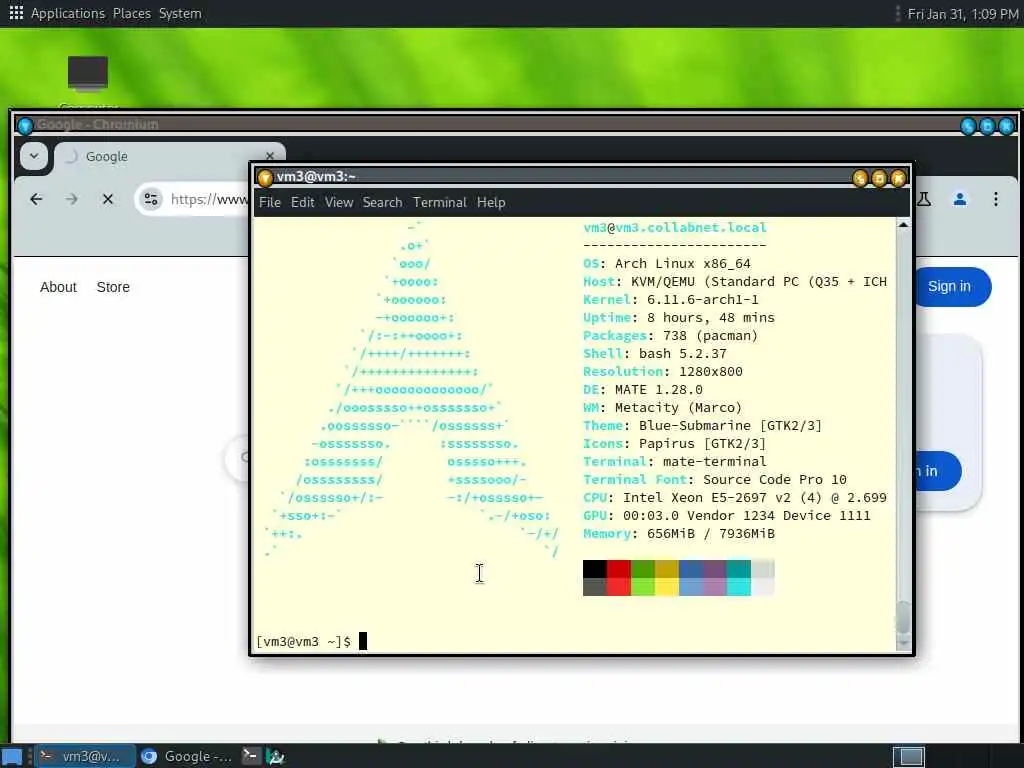
Task: Click the text '1280x800'
Action: [x=711, y=372]
